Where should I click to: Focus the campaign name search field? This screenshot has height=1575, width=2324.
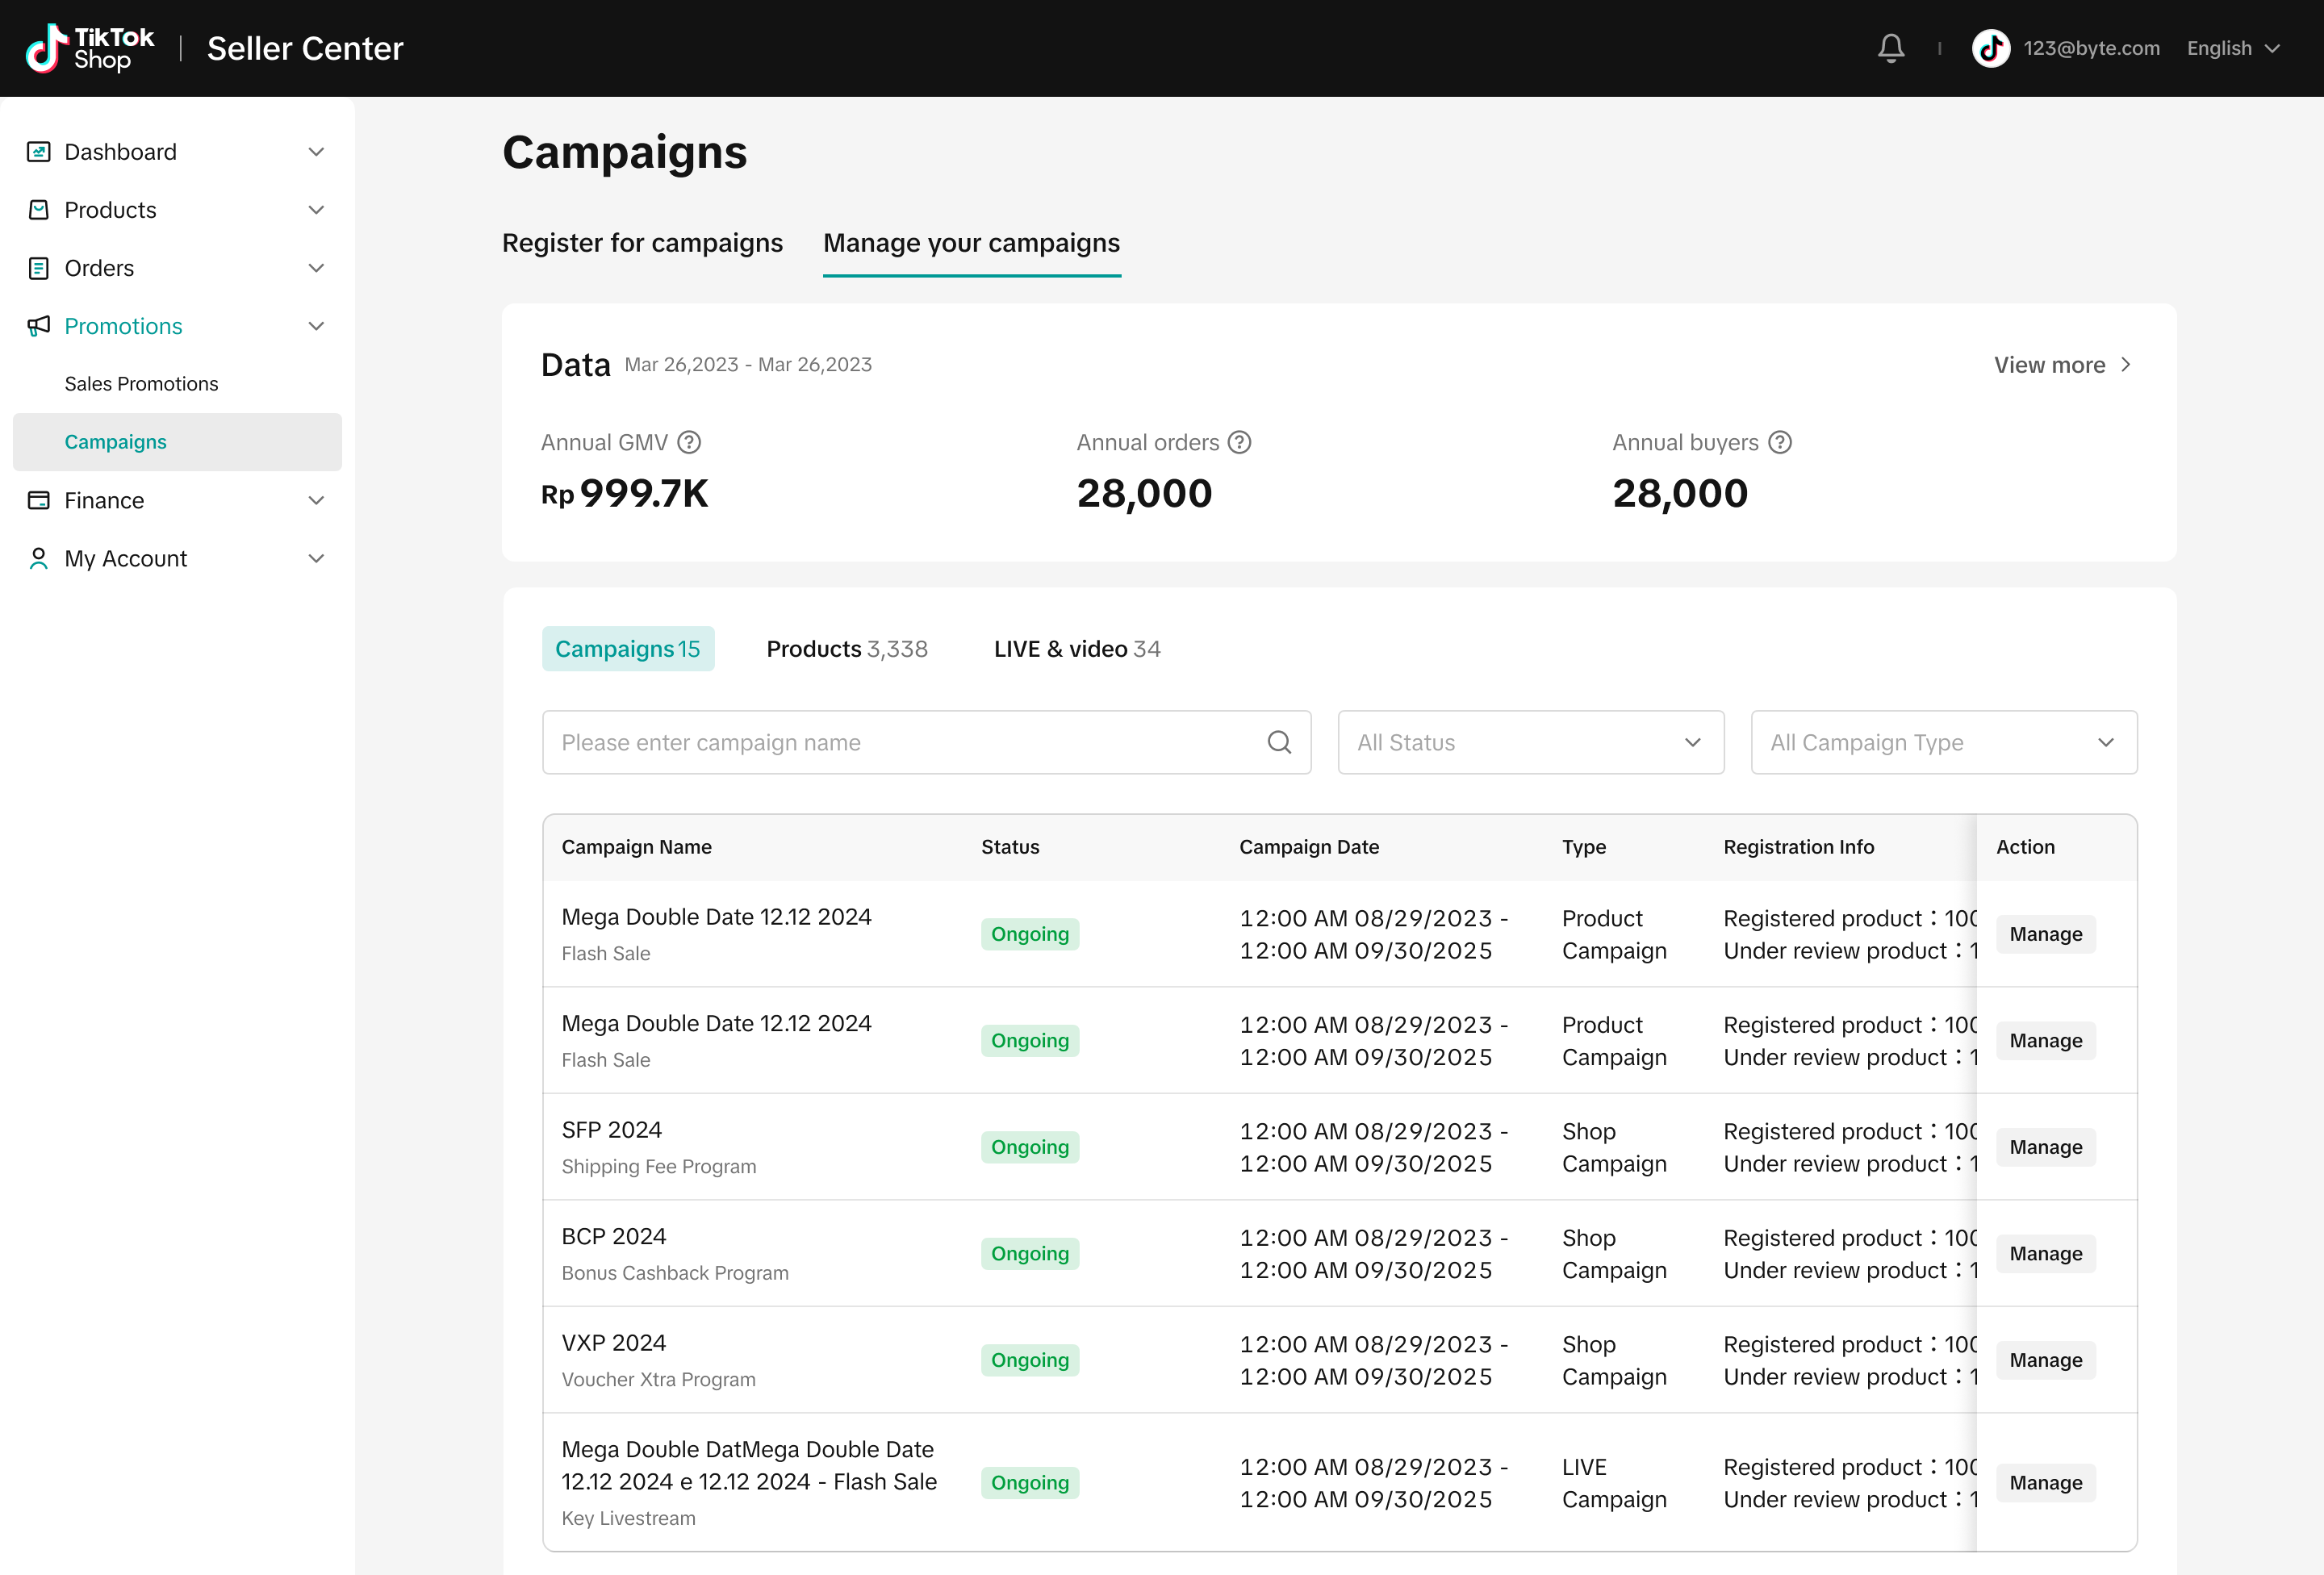900,742
